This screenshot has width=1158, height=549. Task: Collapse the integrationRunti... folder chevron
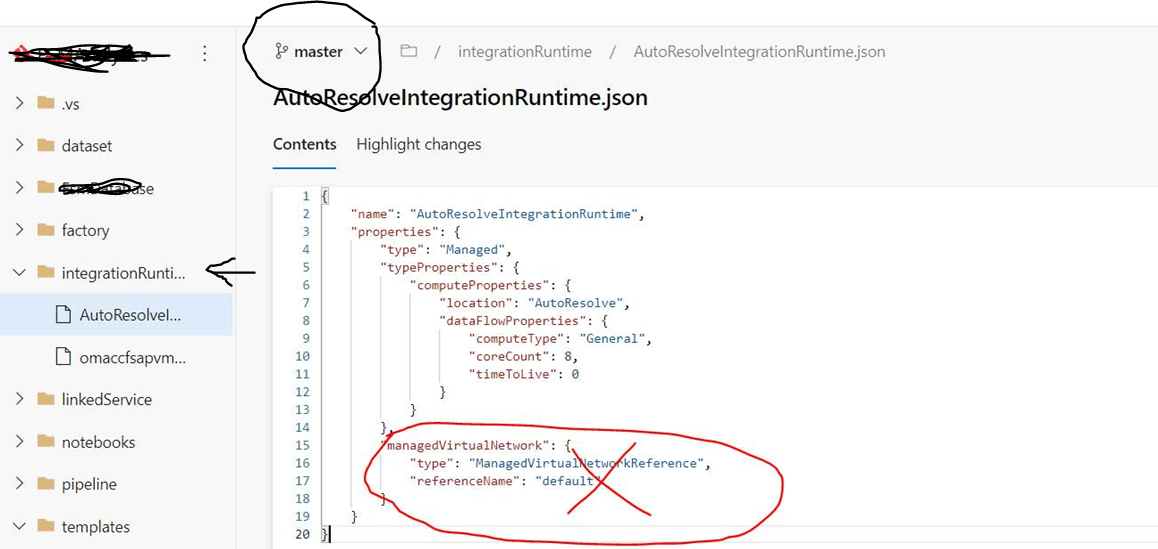click(x=19, y=273)
